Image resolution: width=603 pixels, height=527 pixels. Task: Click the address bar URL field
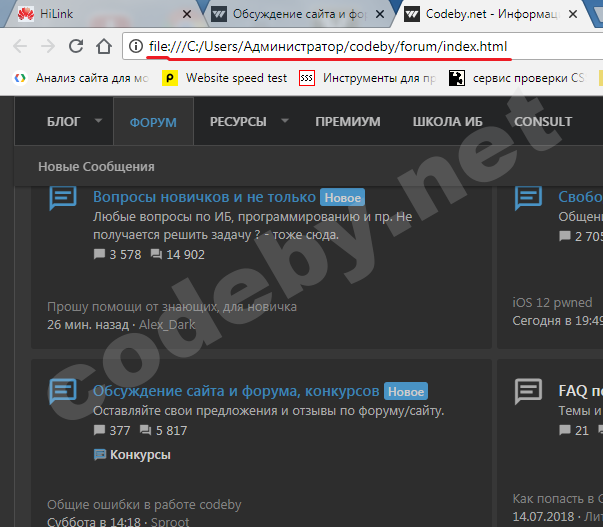(x=362, y=47)
